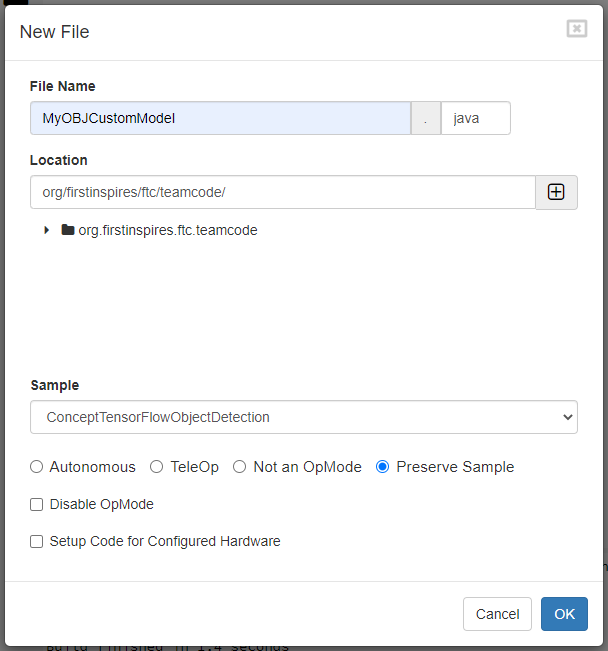The width and height of the screenshot is (608, 651).
Task: Open the Sample dropdown list
Action: click(304, 417)
